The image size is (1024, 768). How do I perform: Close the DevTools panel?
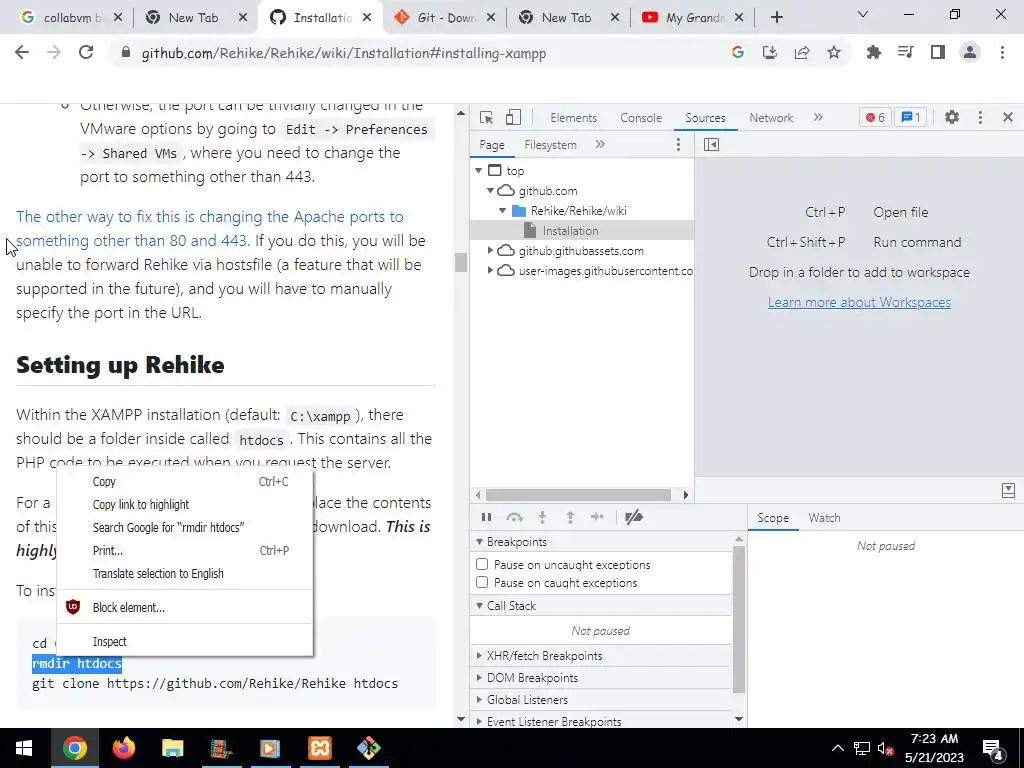pyautogui.click(x=1008, y=118)
